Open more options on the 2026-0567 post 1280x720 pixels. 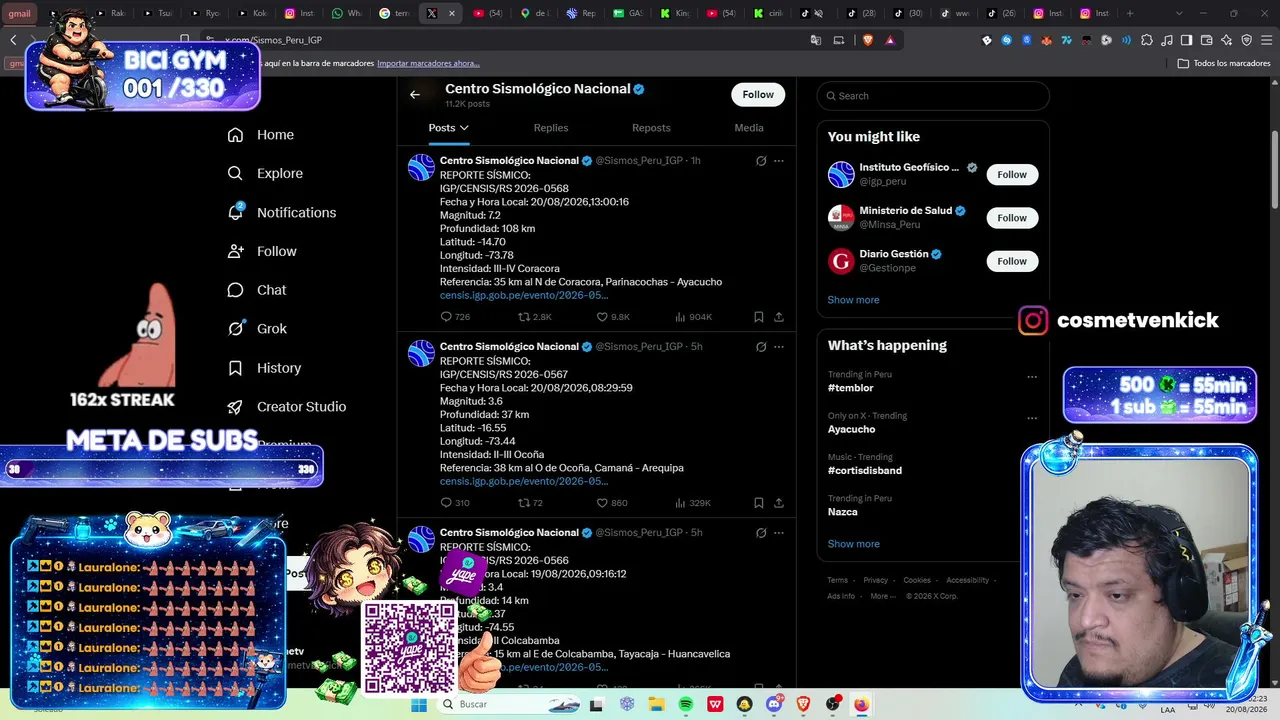tap(779, 347)
